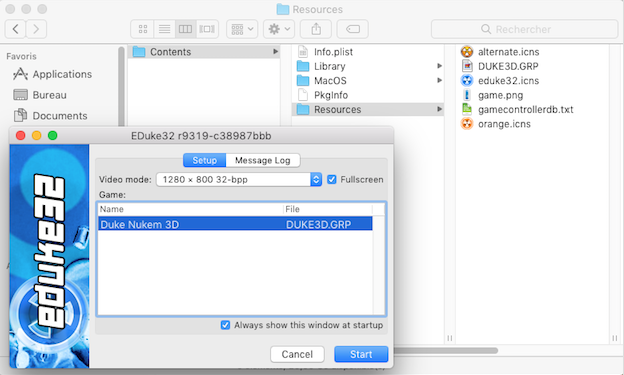Screen dimensions: 624x375
Task: Toggle Always show this window at startup
Action: (225, 325)
